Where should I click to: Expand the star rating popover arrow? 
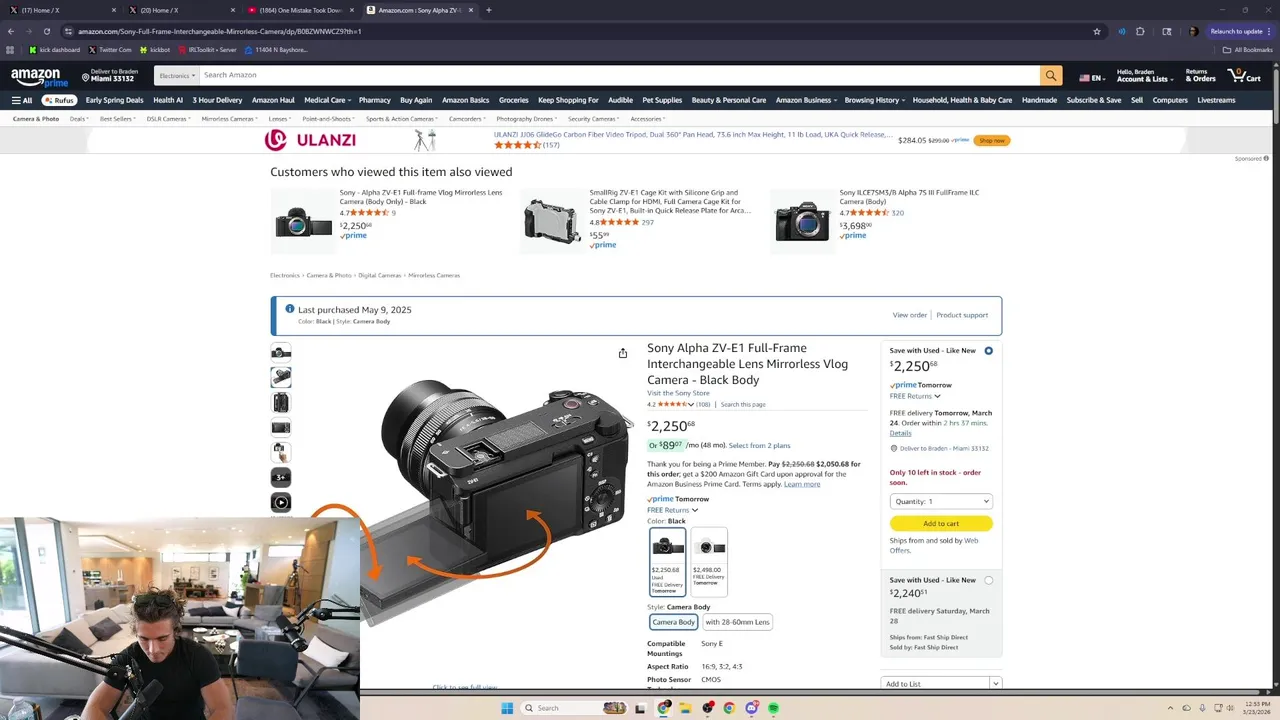click(691, 404)
